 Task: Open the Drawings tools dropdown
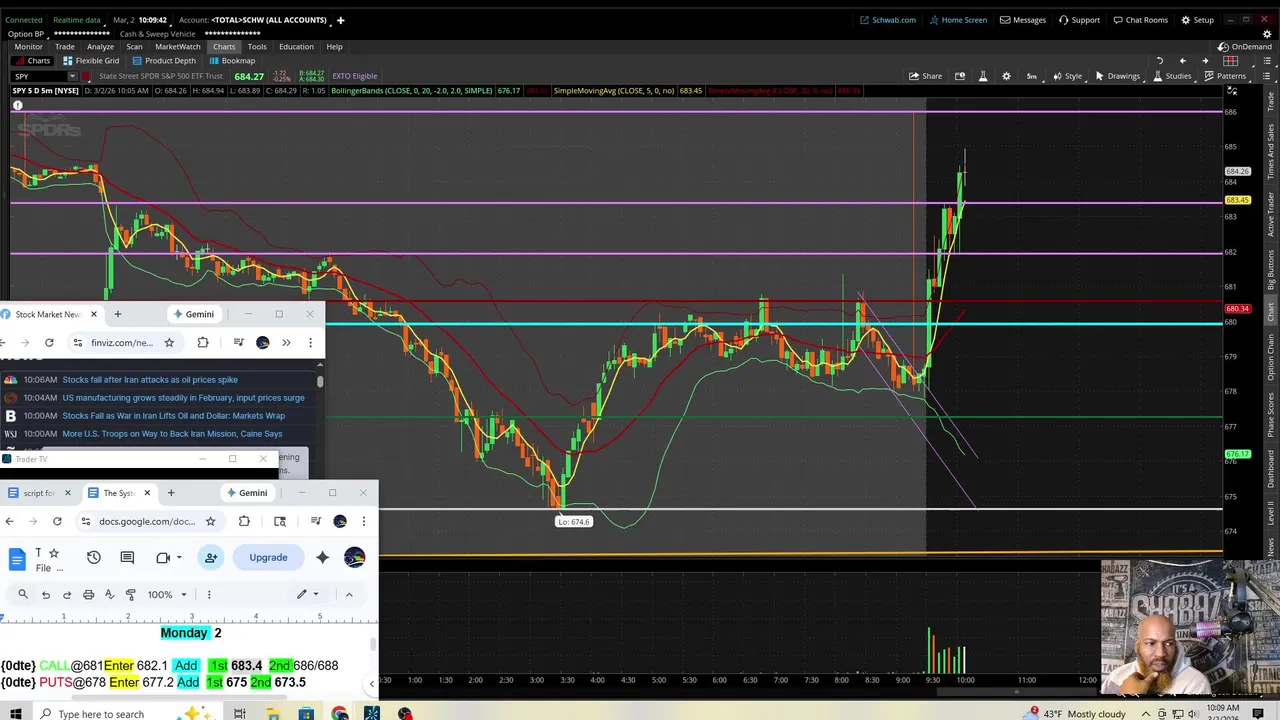pyautogui.click(x=1117, y=76)
